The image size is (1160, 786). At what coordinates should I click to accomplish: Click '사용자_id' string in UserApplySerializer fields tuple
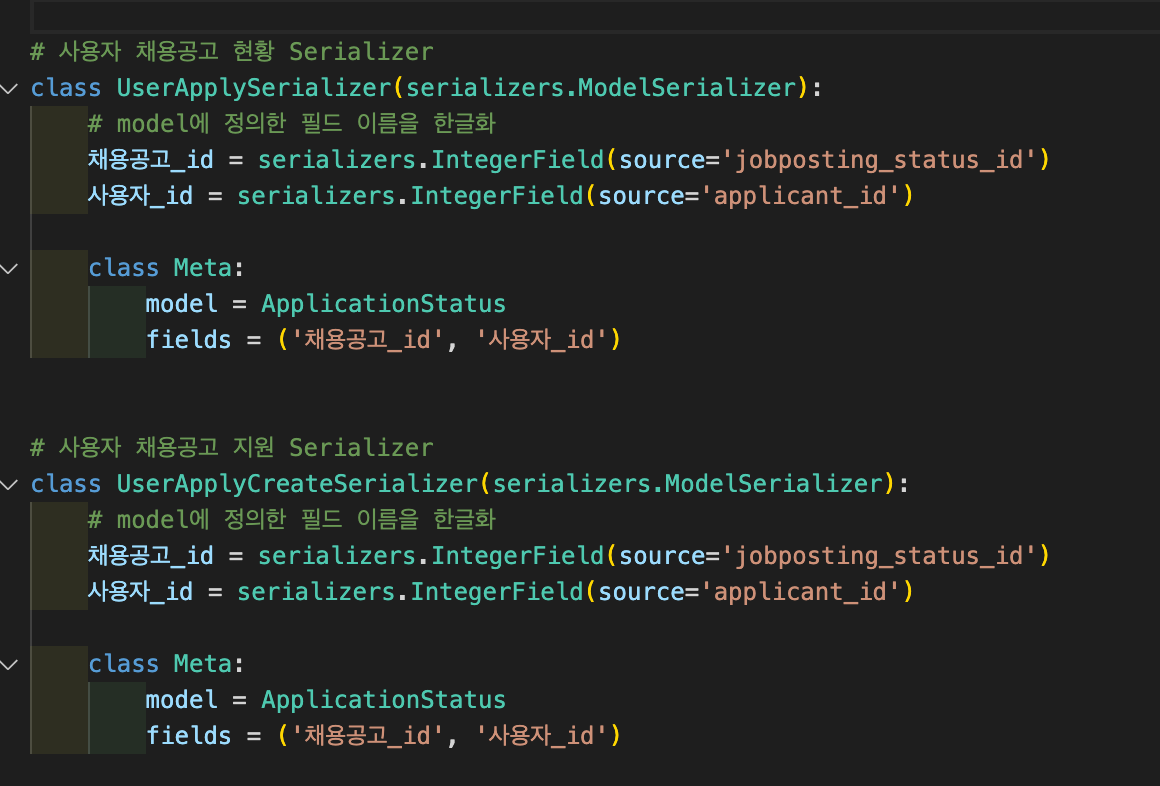click(541, 340)
